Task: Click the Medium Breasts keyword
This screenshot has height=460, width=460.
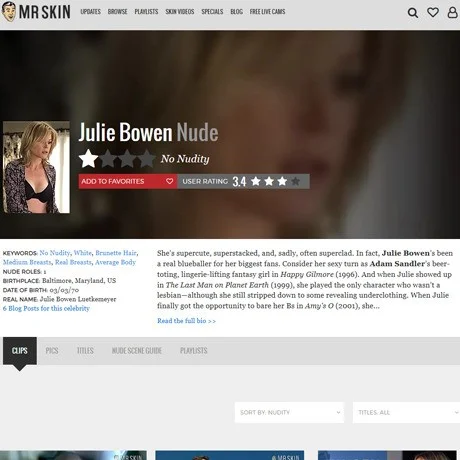Action: point(27,262)
